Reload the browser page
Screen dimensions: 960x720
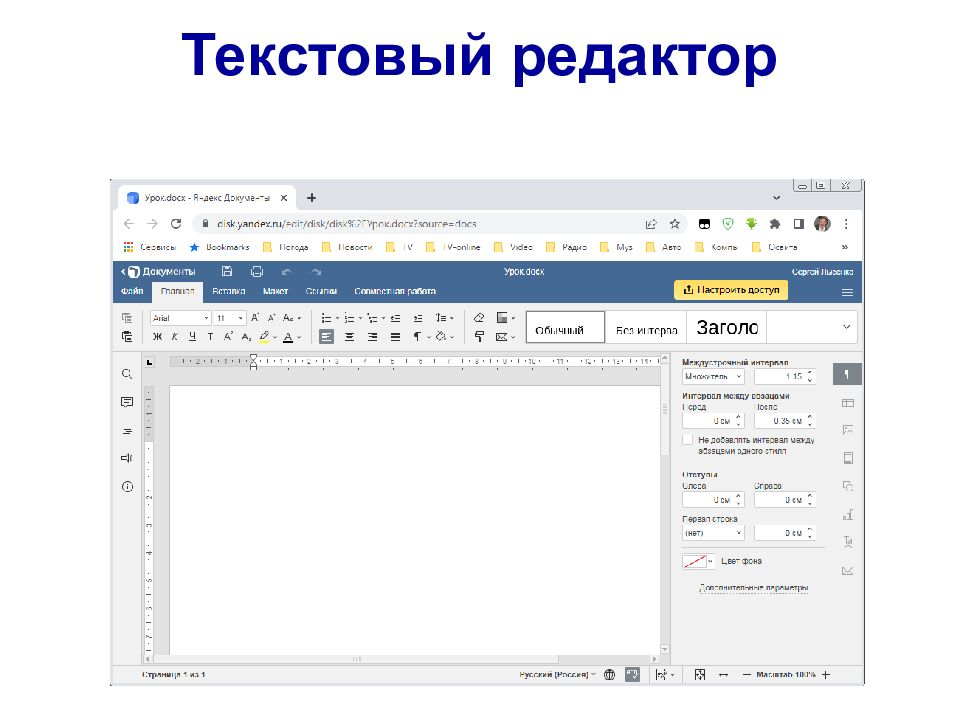[176, 224]
